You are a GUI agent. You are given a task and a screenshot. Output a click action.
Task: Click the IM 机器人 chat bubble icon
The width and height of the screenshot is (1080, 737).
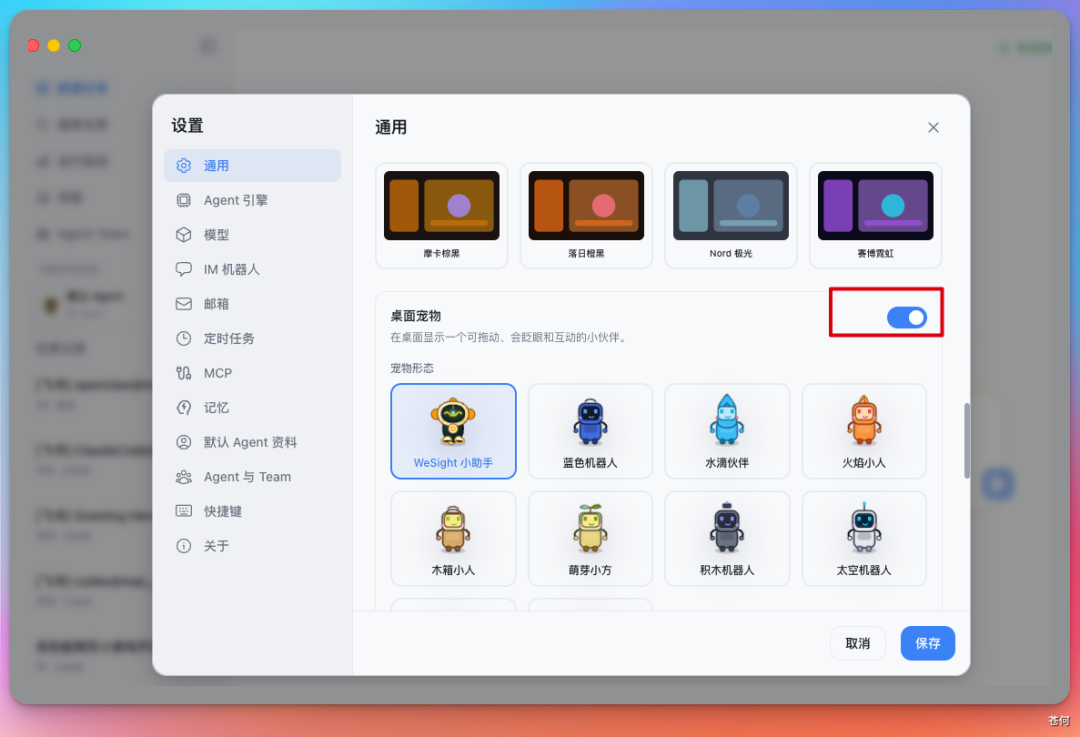(x=183, y=269)
